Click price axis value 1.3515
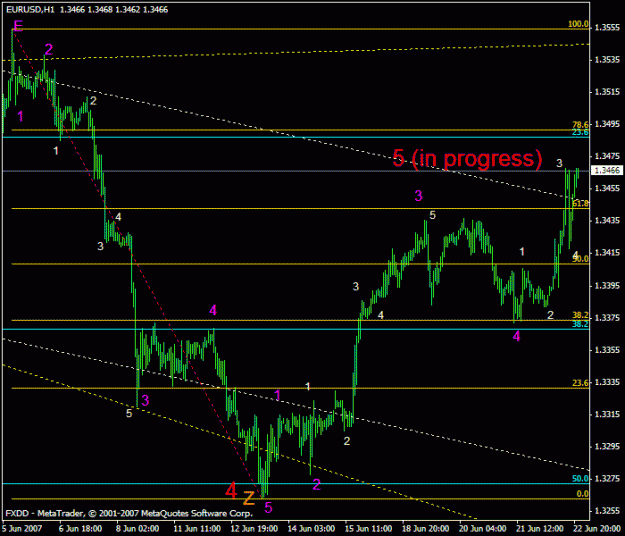 pyautogui.click(x=607, y=92)
